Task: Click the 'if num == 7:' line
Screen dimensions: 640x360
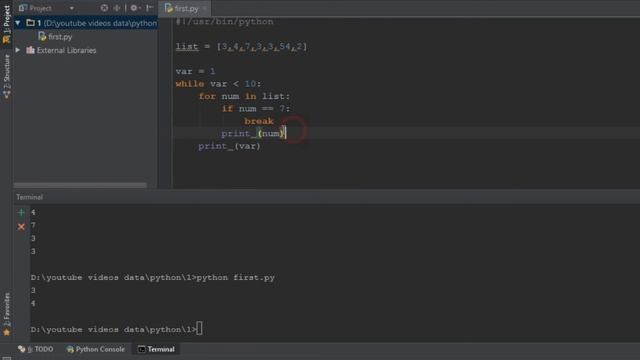Action: pyautogui.click(x=256, y=109)
